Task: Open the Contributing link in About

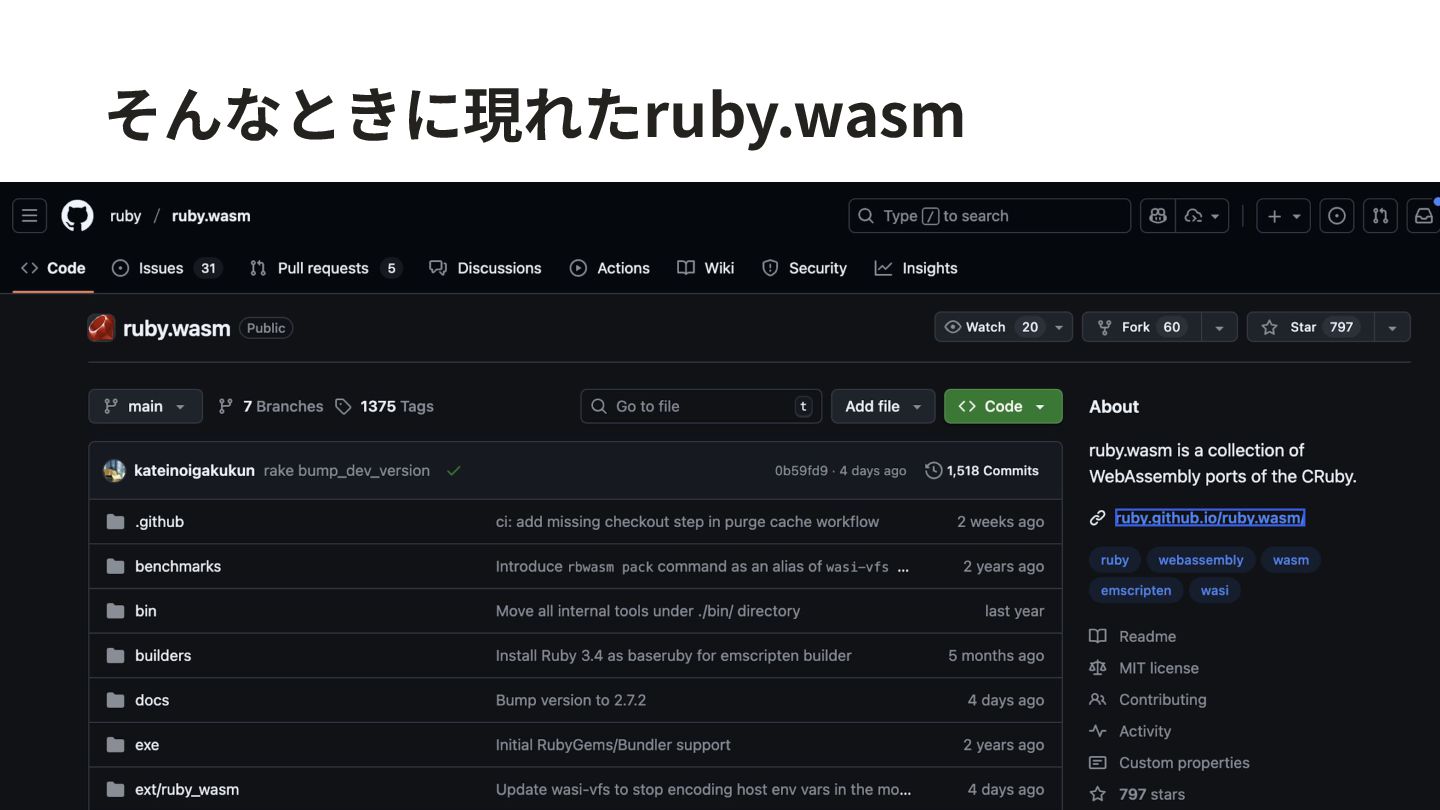Action: [1162, 700]
